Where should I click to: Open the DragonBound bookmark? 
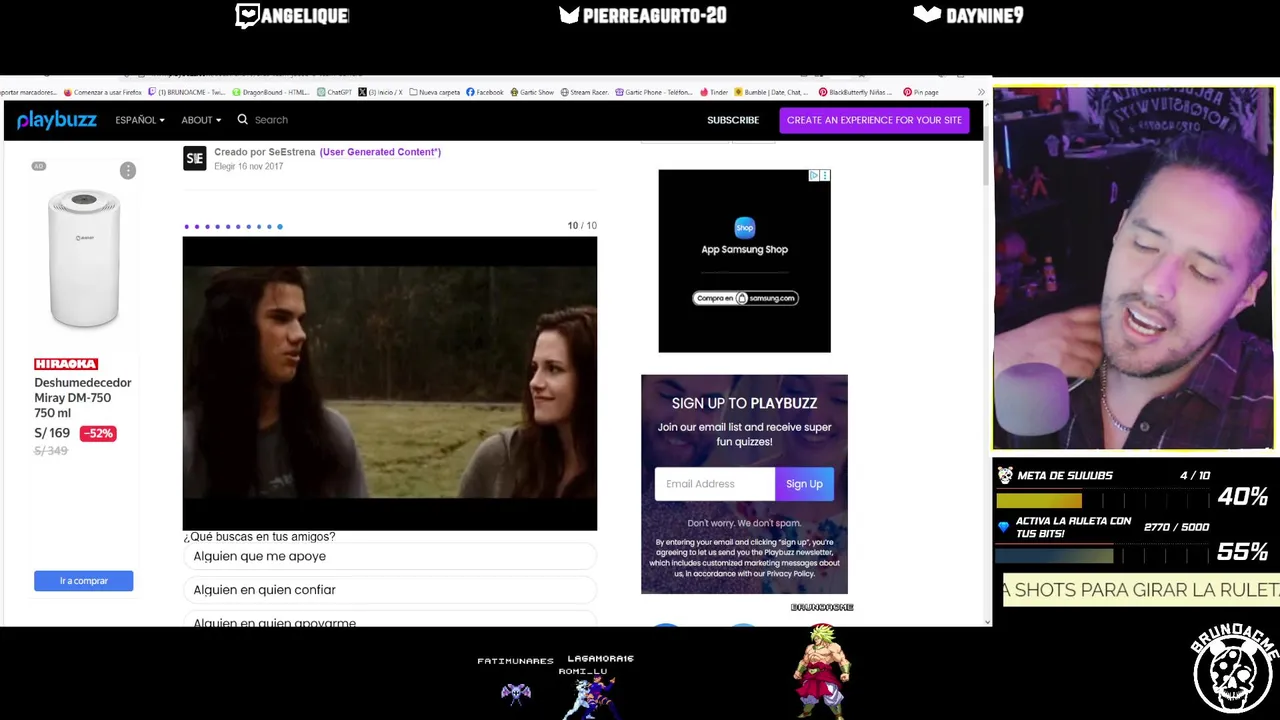(x=271, y=92)
